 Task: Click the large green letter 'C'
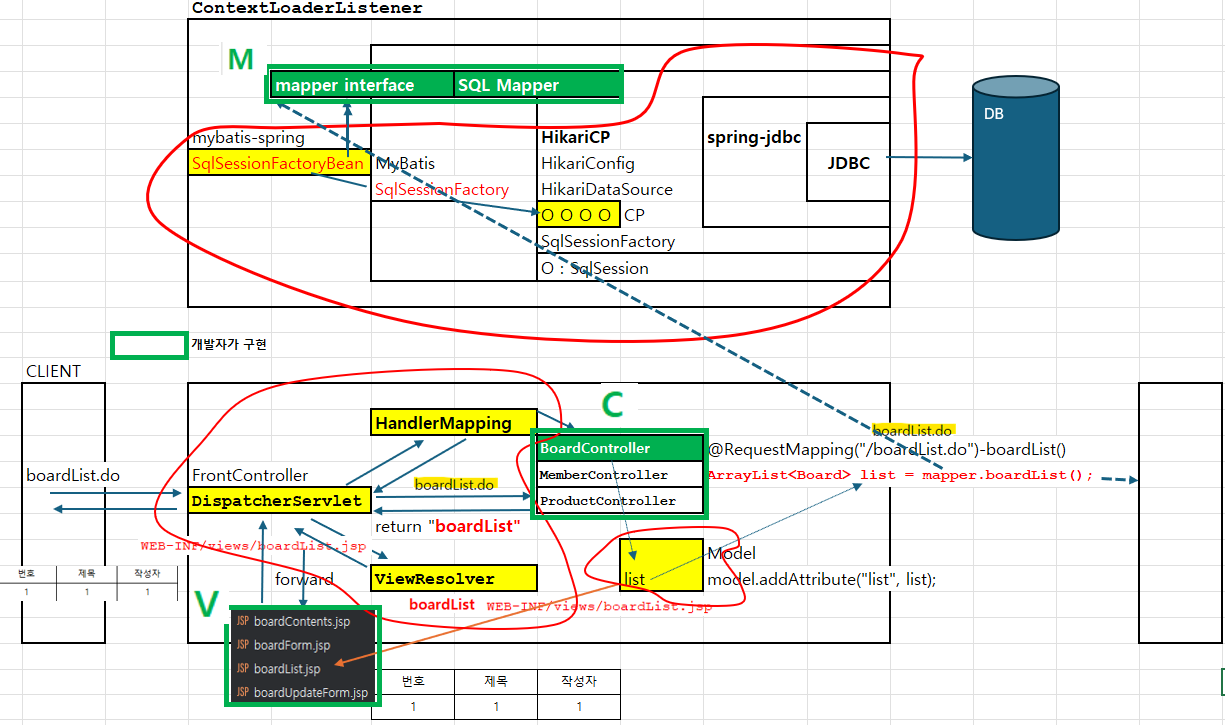click(x=612, y=405)
